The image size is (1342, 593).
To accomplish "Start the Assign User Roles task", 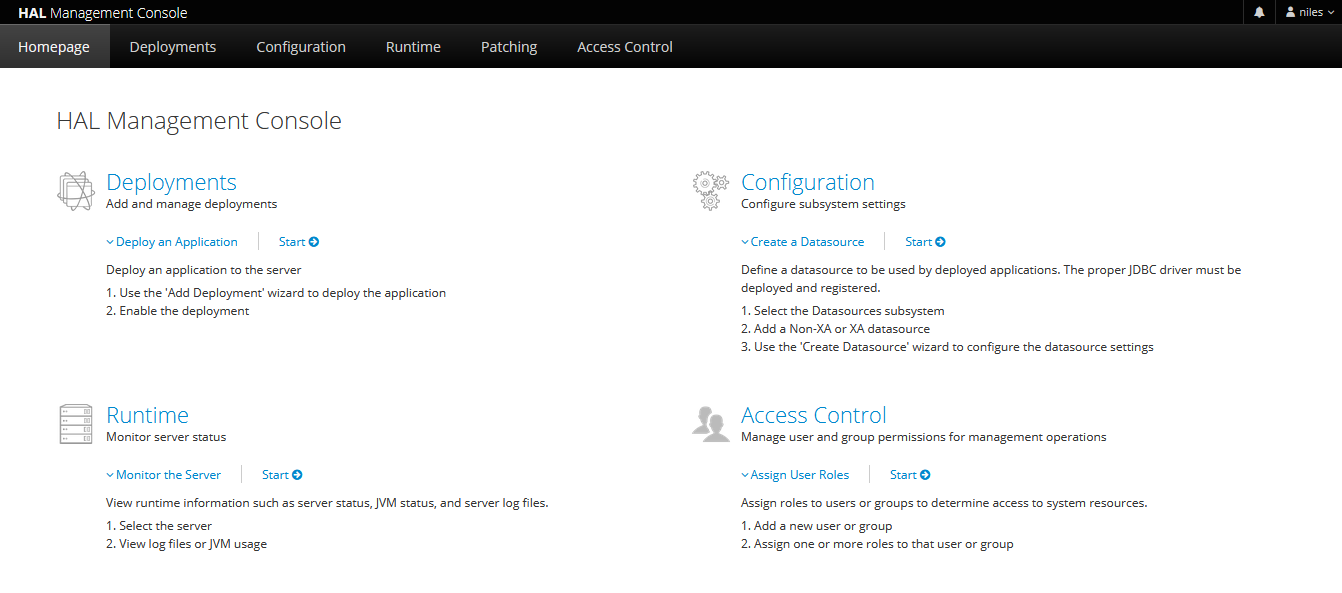I will point(910,475).
